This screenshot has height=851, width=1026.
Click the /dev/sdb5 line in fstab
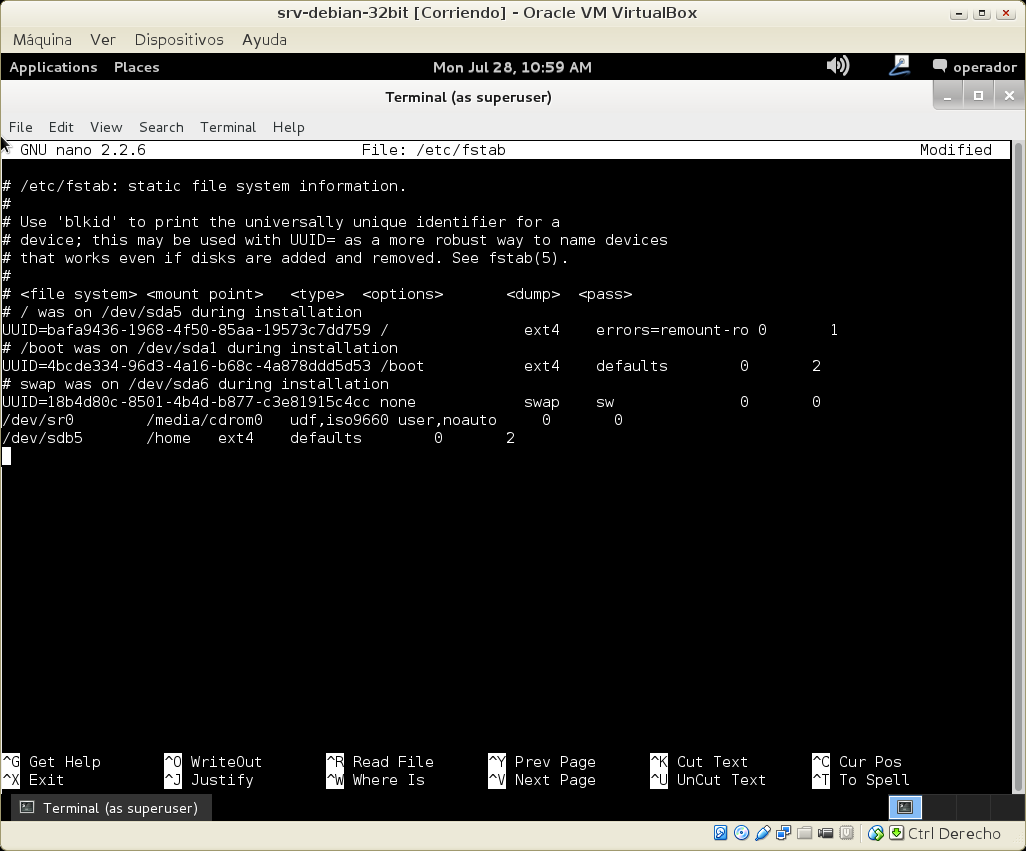pyautogui.click(x=258, y=438)
